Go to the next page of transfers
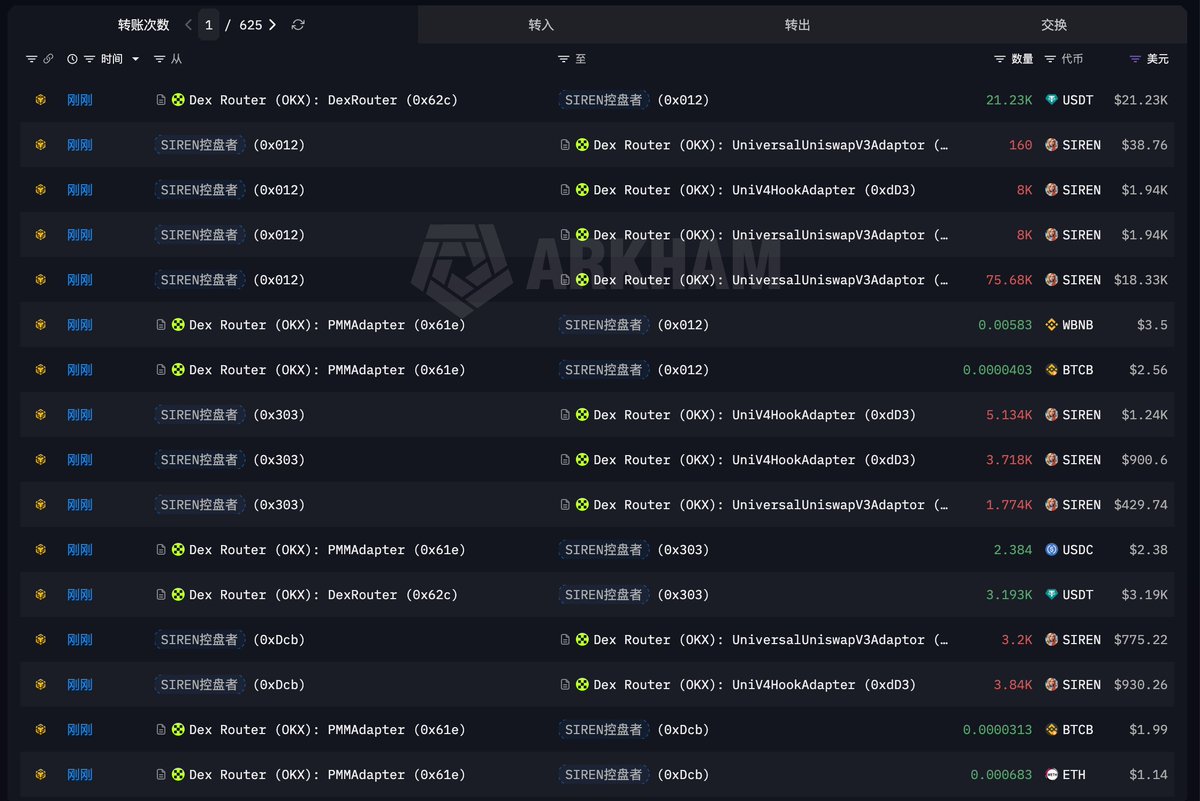The image size is (1200, 801). [x=272, y=25]
